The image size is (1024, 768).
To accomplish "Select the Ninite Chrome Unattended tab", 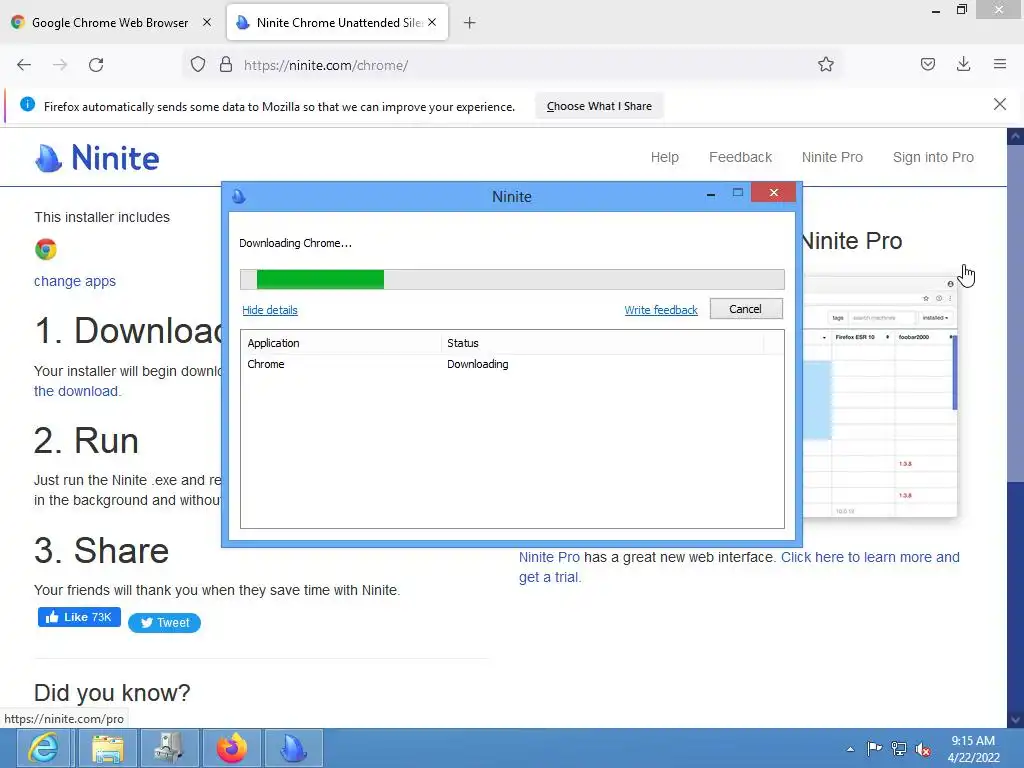I will click(338, 22).
